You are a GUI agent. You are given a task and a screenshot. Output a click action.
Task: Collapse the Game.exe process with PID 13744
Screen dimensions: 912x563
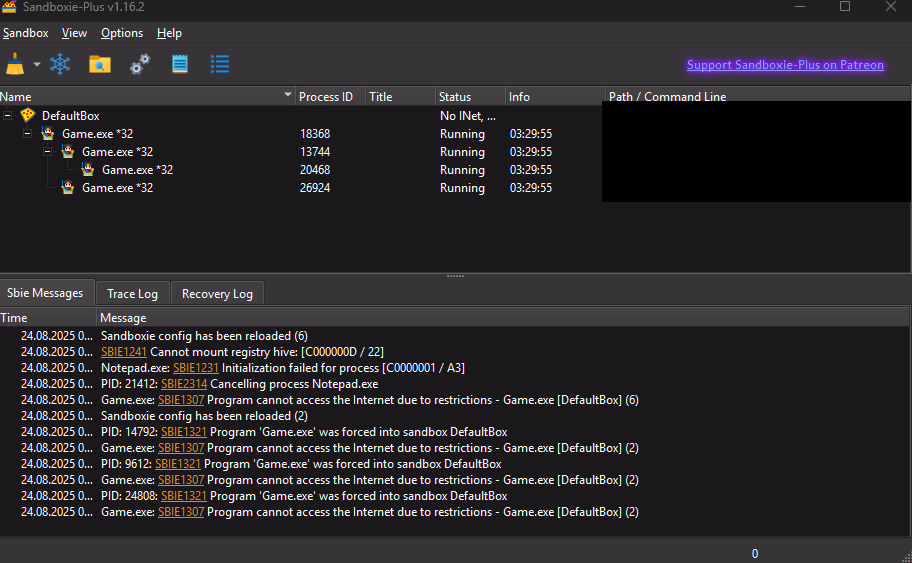click(48, 152)
